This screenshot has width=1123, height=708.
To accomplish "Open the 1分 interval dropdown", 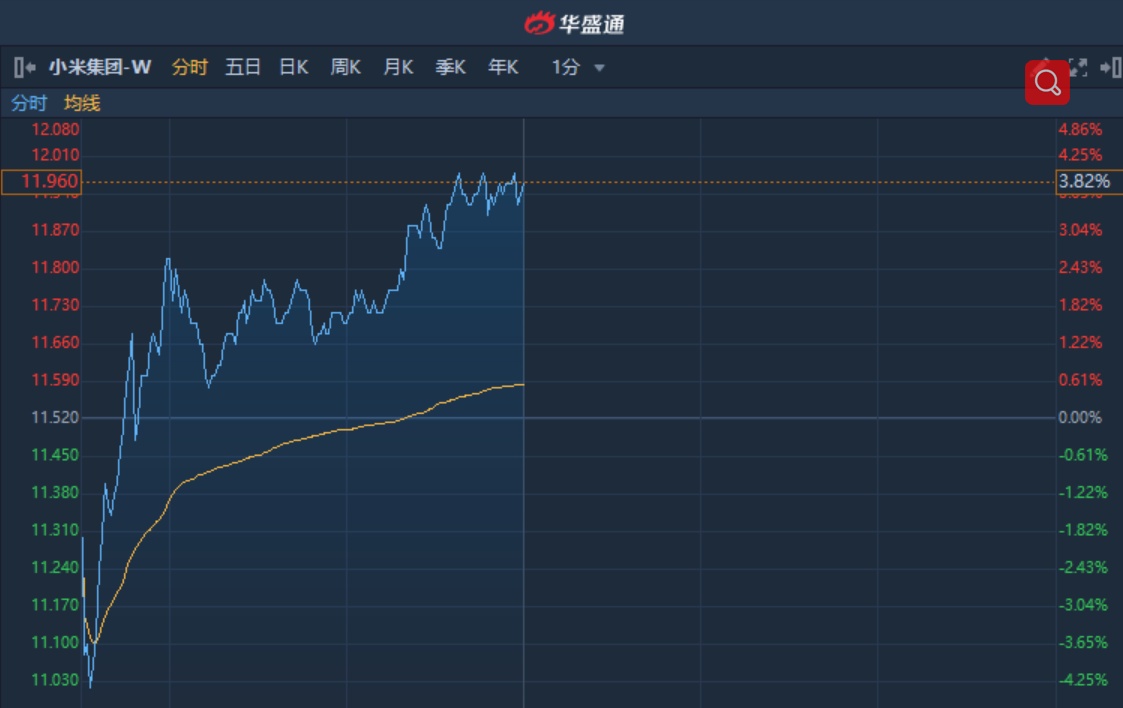I will click(x=566, y=68).
